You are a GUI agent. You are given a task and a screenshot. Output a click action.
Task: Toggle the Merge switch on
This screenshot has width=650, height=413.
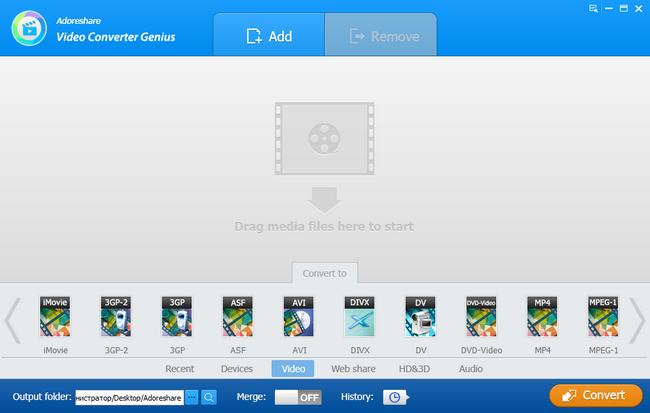298,397
